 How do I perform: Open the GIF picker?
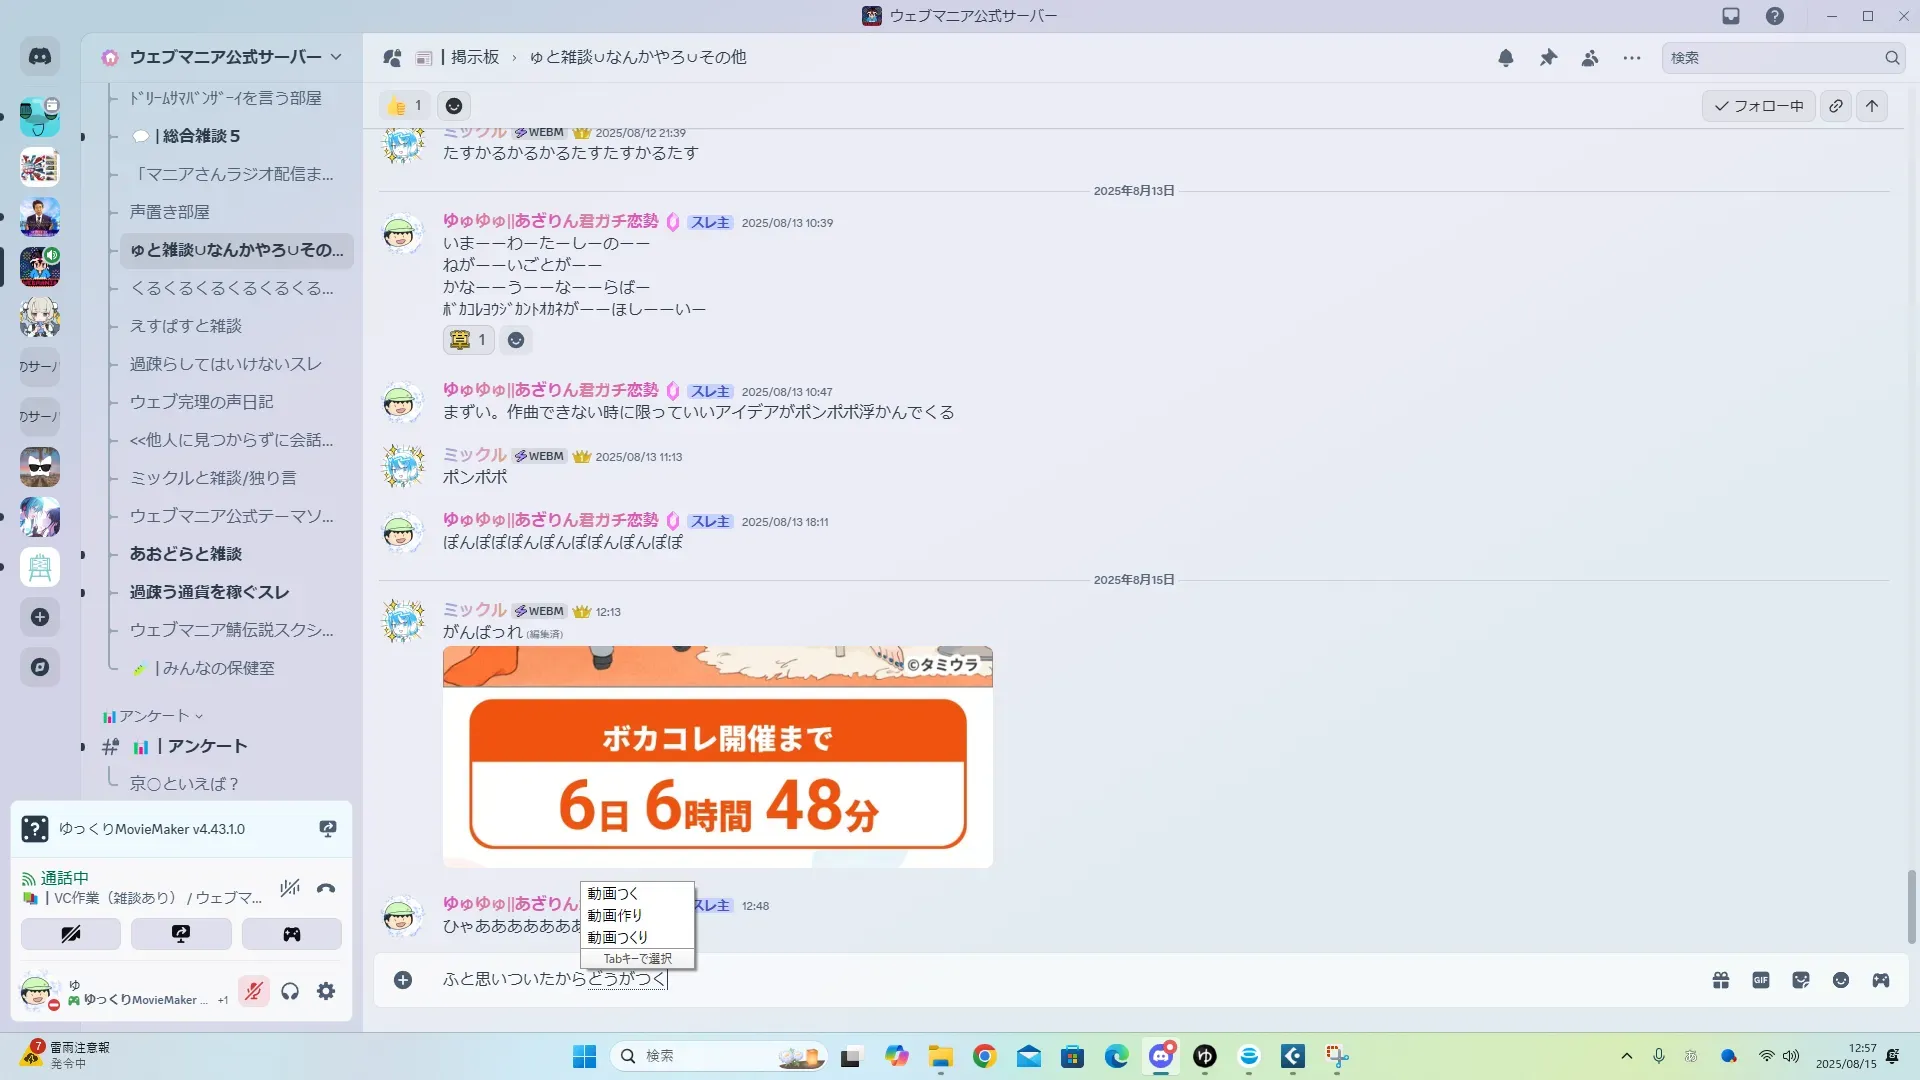[1761, 980]
